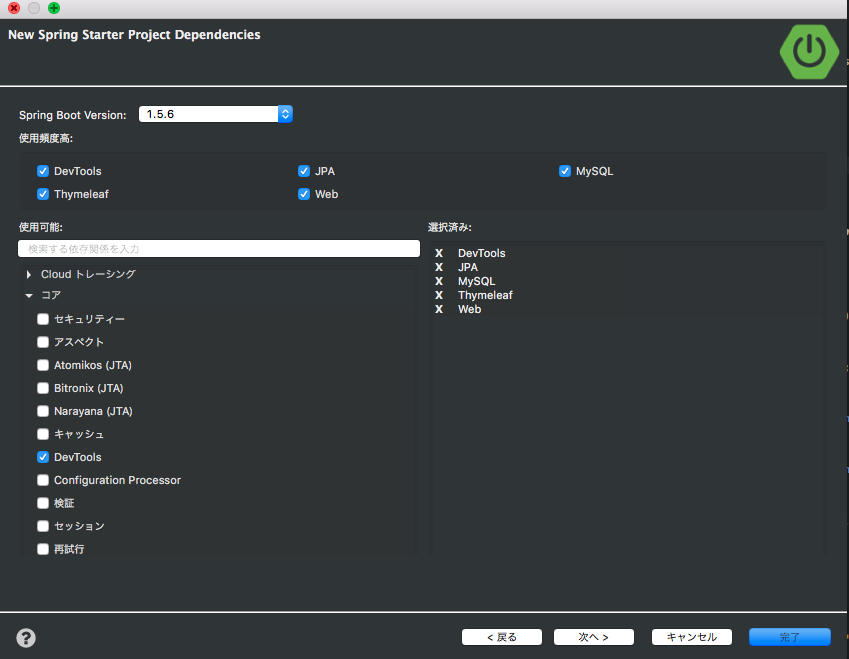This screenshot has width=849, height=659.
Task: Uncheck DevTools in the frequently used section
Action: (43, 171)
